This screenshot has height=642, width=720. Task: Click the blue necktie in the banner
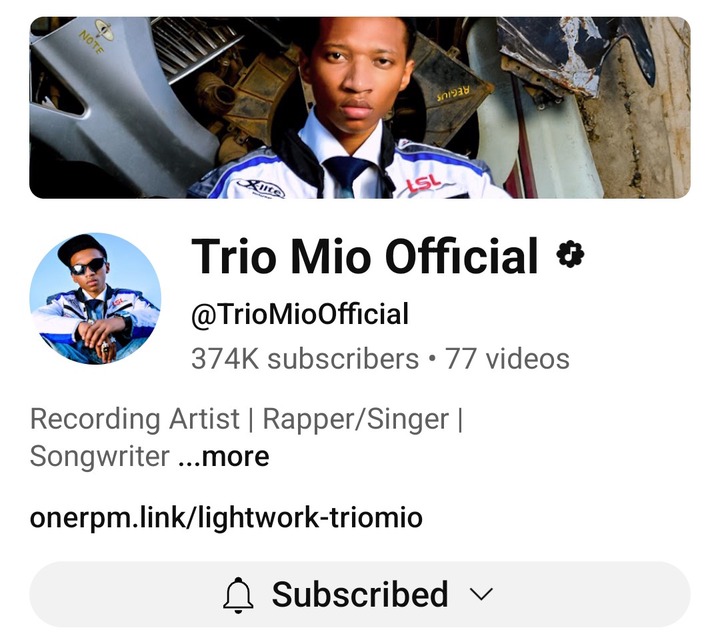click(x=348, y=175)
